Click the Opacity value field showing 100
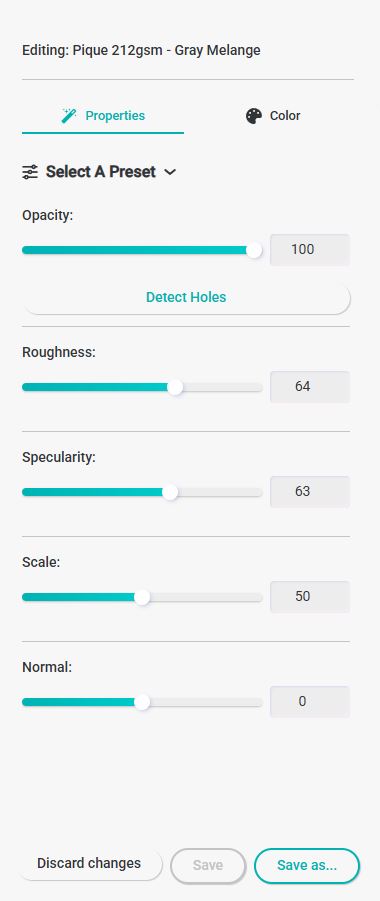The height and width of the screenshot is (901, 380). click(310, 250)
